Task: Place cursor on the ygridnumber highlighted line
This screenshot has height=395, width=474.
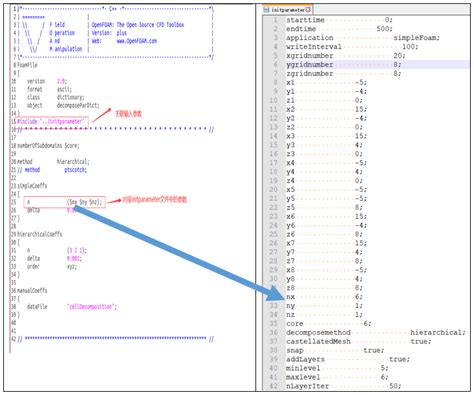Action: pos(344,64)
